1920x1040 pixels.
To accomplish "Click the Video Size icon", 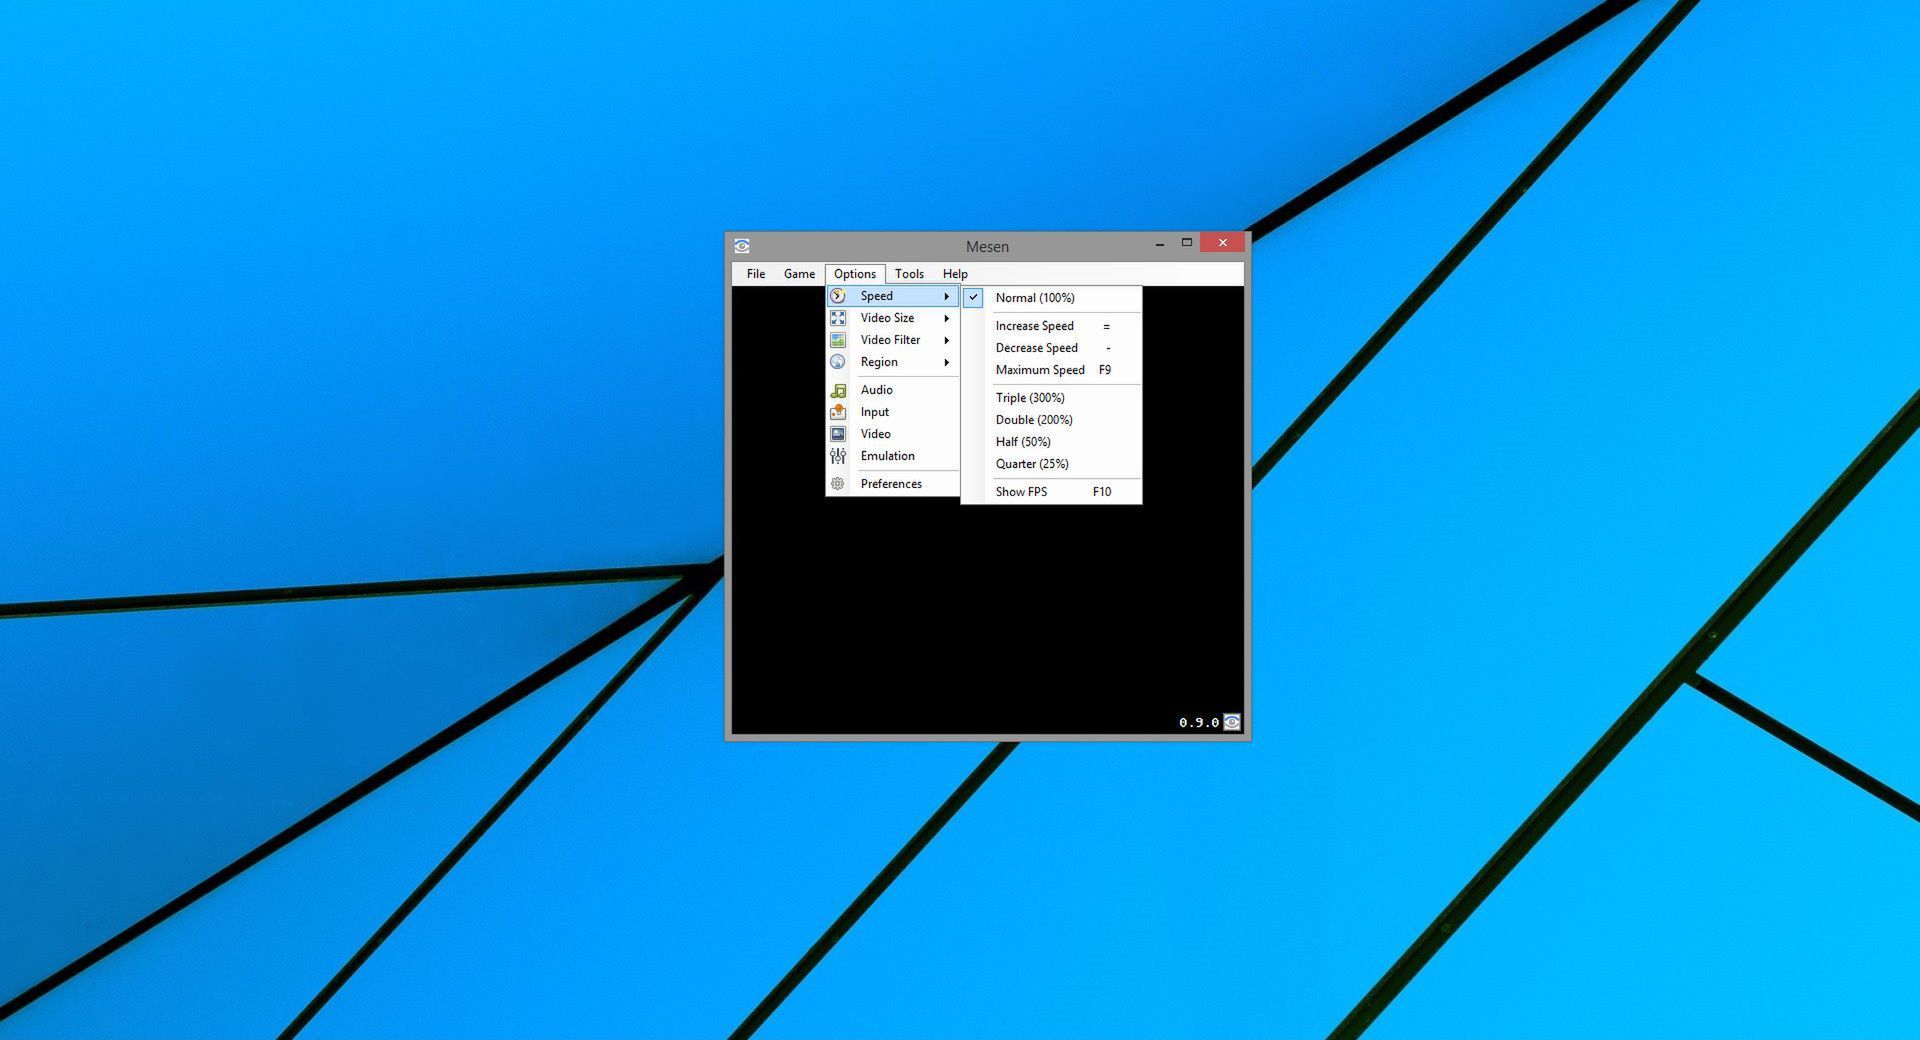I will (x=838, y=318).
